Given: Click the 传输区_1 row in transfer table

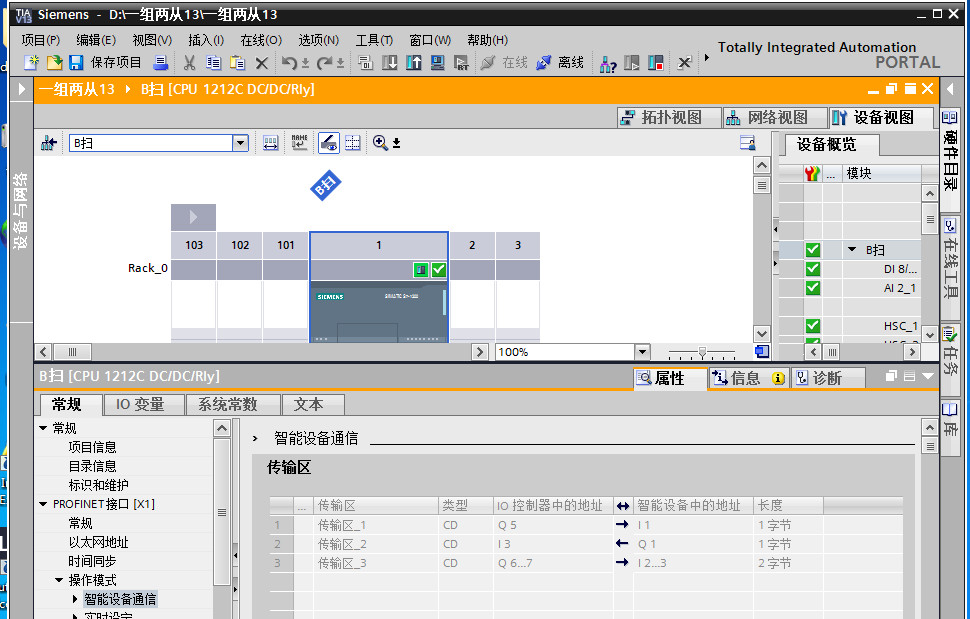Looking at the screenshot, I should click(x=585, y=525).
